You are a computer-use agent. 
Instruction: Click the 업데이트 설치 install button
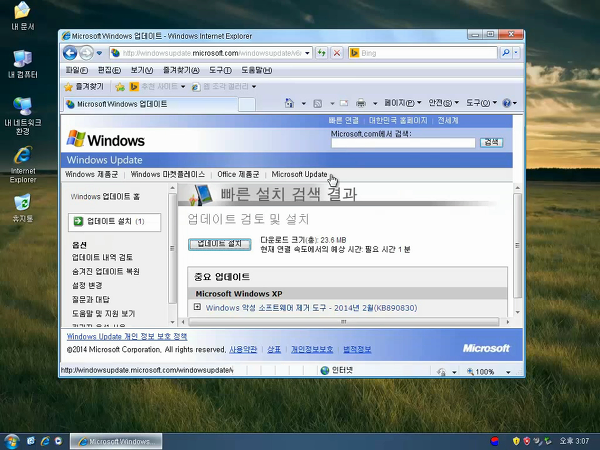tap(220, 244)
